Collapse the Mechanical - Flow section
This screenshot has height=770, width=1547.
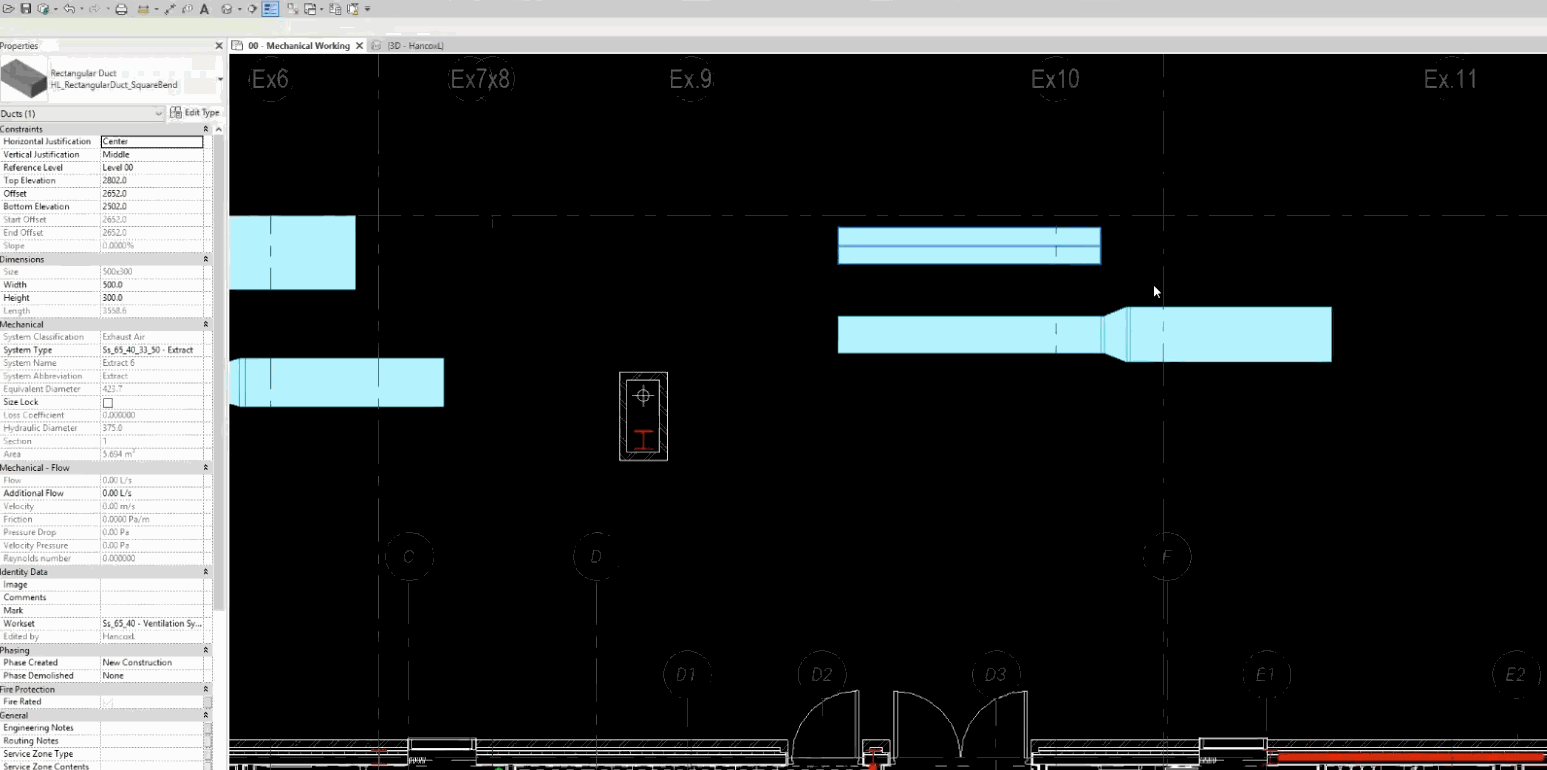coord(206,467)
